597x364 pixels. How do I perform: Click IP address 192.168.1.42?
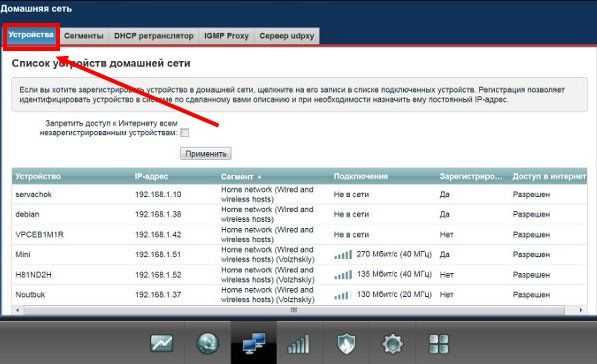pos(158,235)
